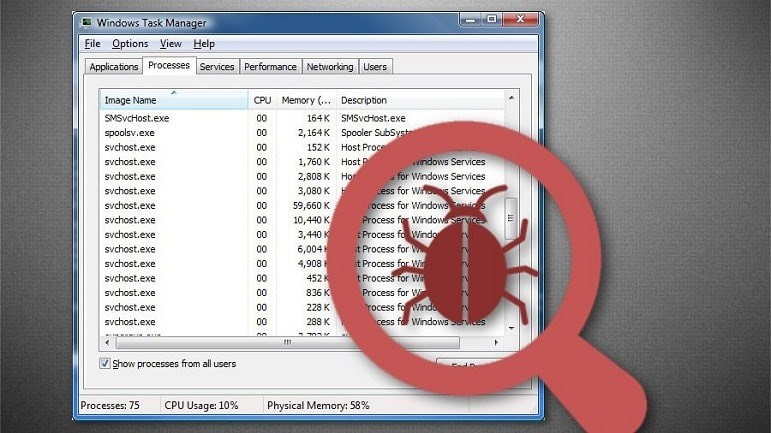Switch to the Users tab
Image resolution: width=771 pixels, height=433 pixels.
pyautogui.click(x=375, y=67)
